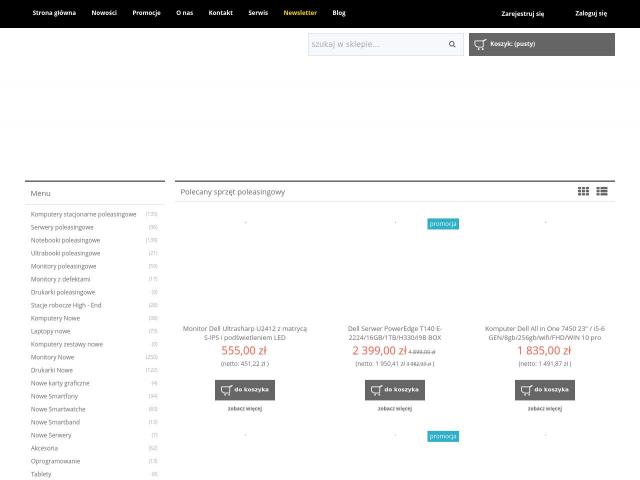Click the 2 399,00 zł price
This screenshot has height=480, width=640.
[x=380, y=351]
